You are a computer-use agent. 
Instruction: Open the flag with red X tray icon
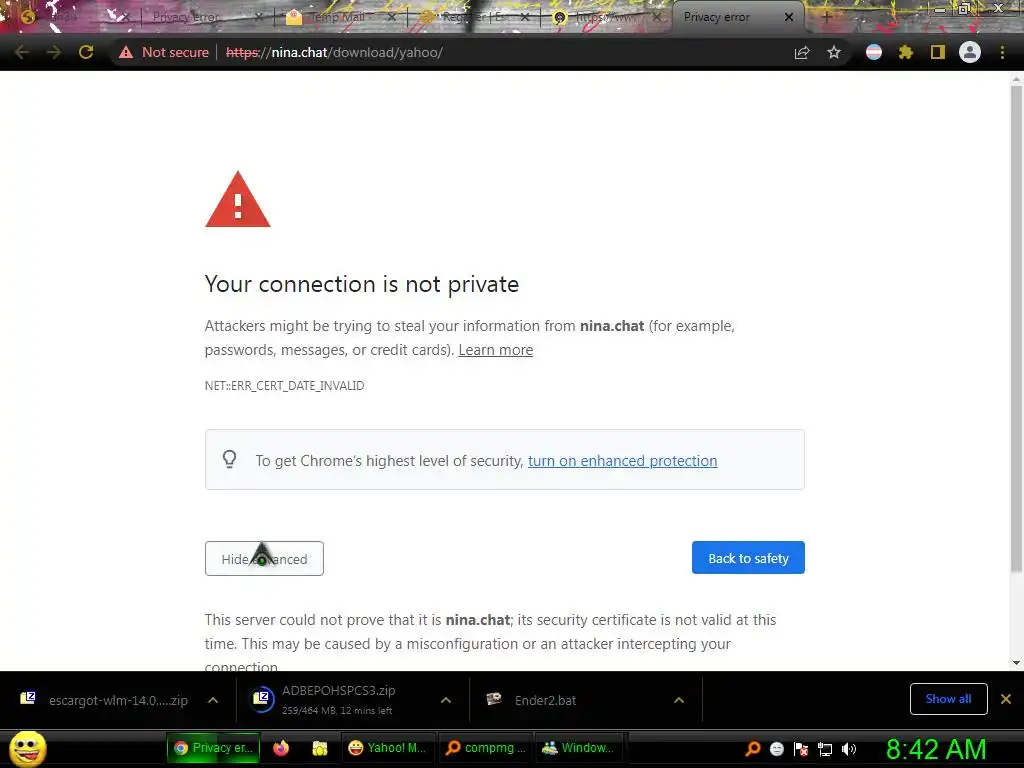tap(801, 749)
